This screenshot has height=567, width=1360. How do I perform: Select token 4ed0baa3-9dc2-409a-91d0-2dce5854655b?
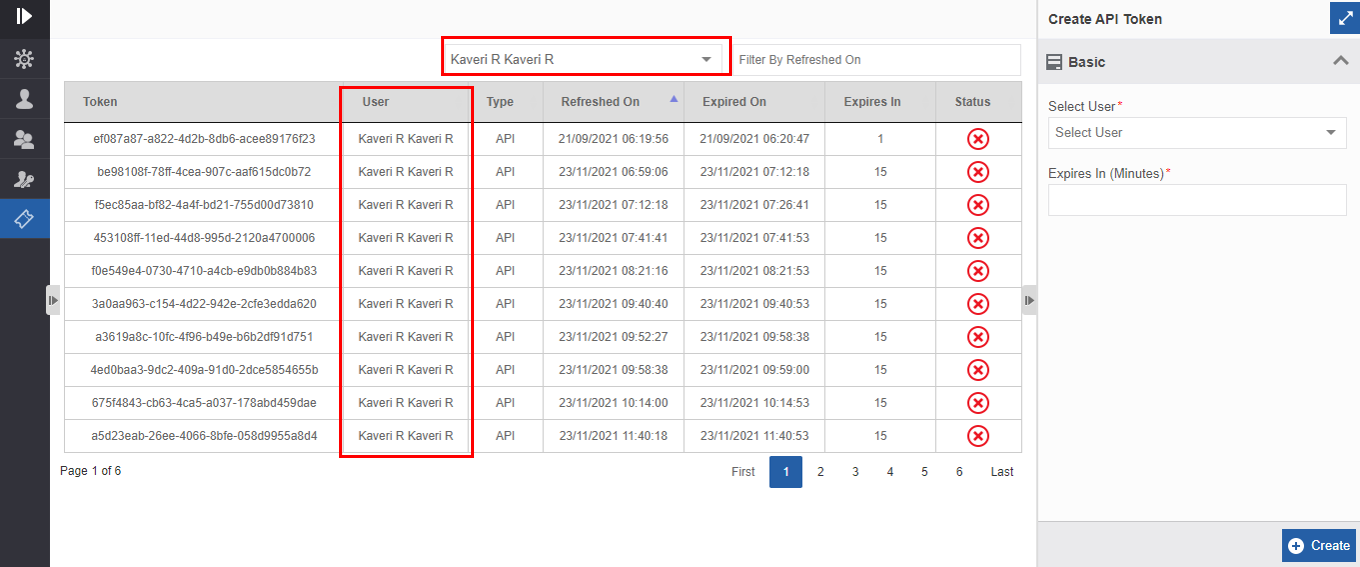[x=204, y=370]
